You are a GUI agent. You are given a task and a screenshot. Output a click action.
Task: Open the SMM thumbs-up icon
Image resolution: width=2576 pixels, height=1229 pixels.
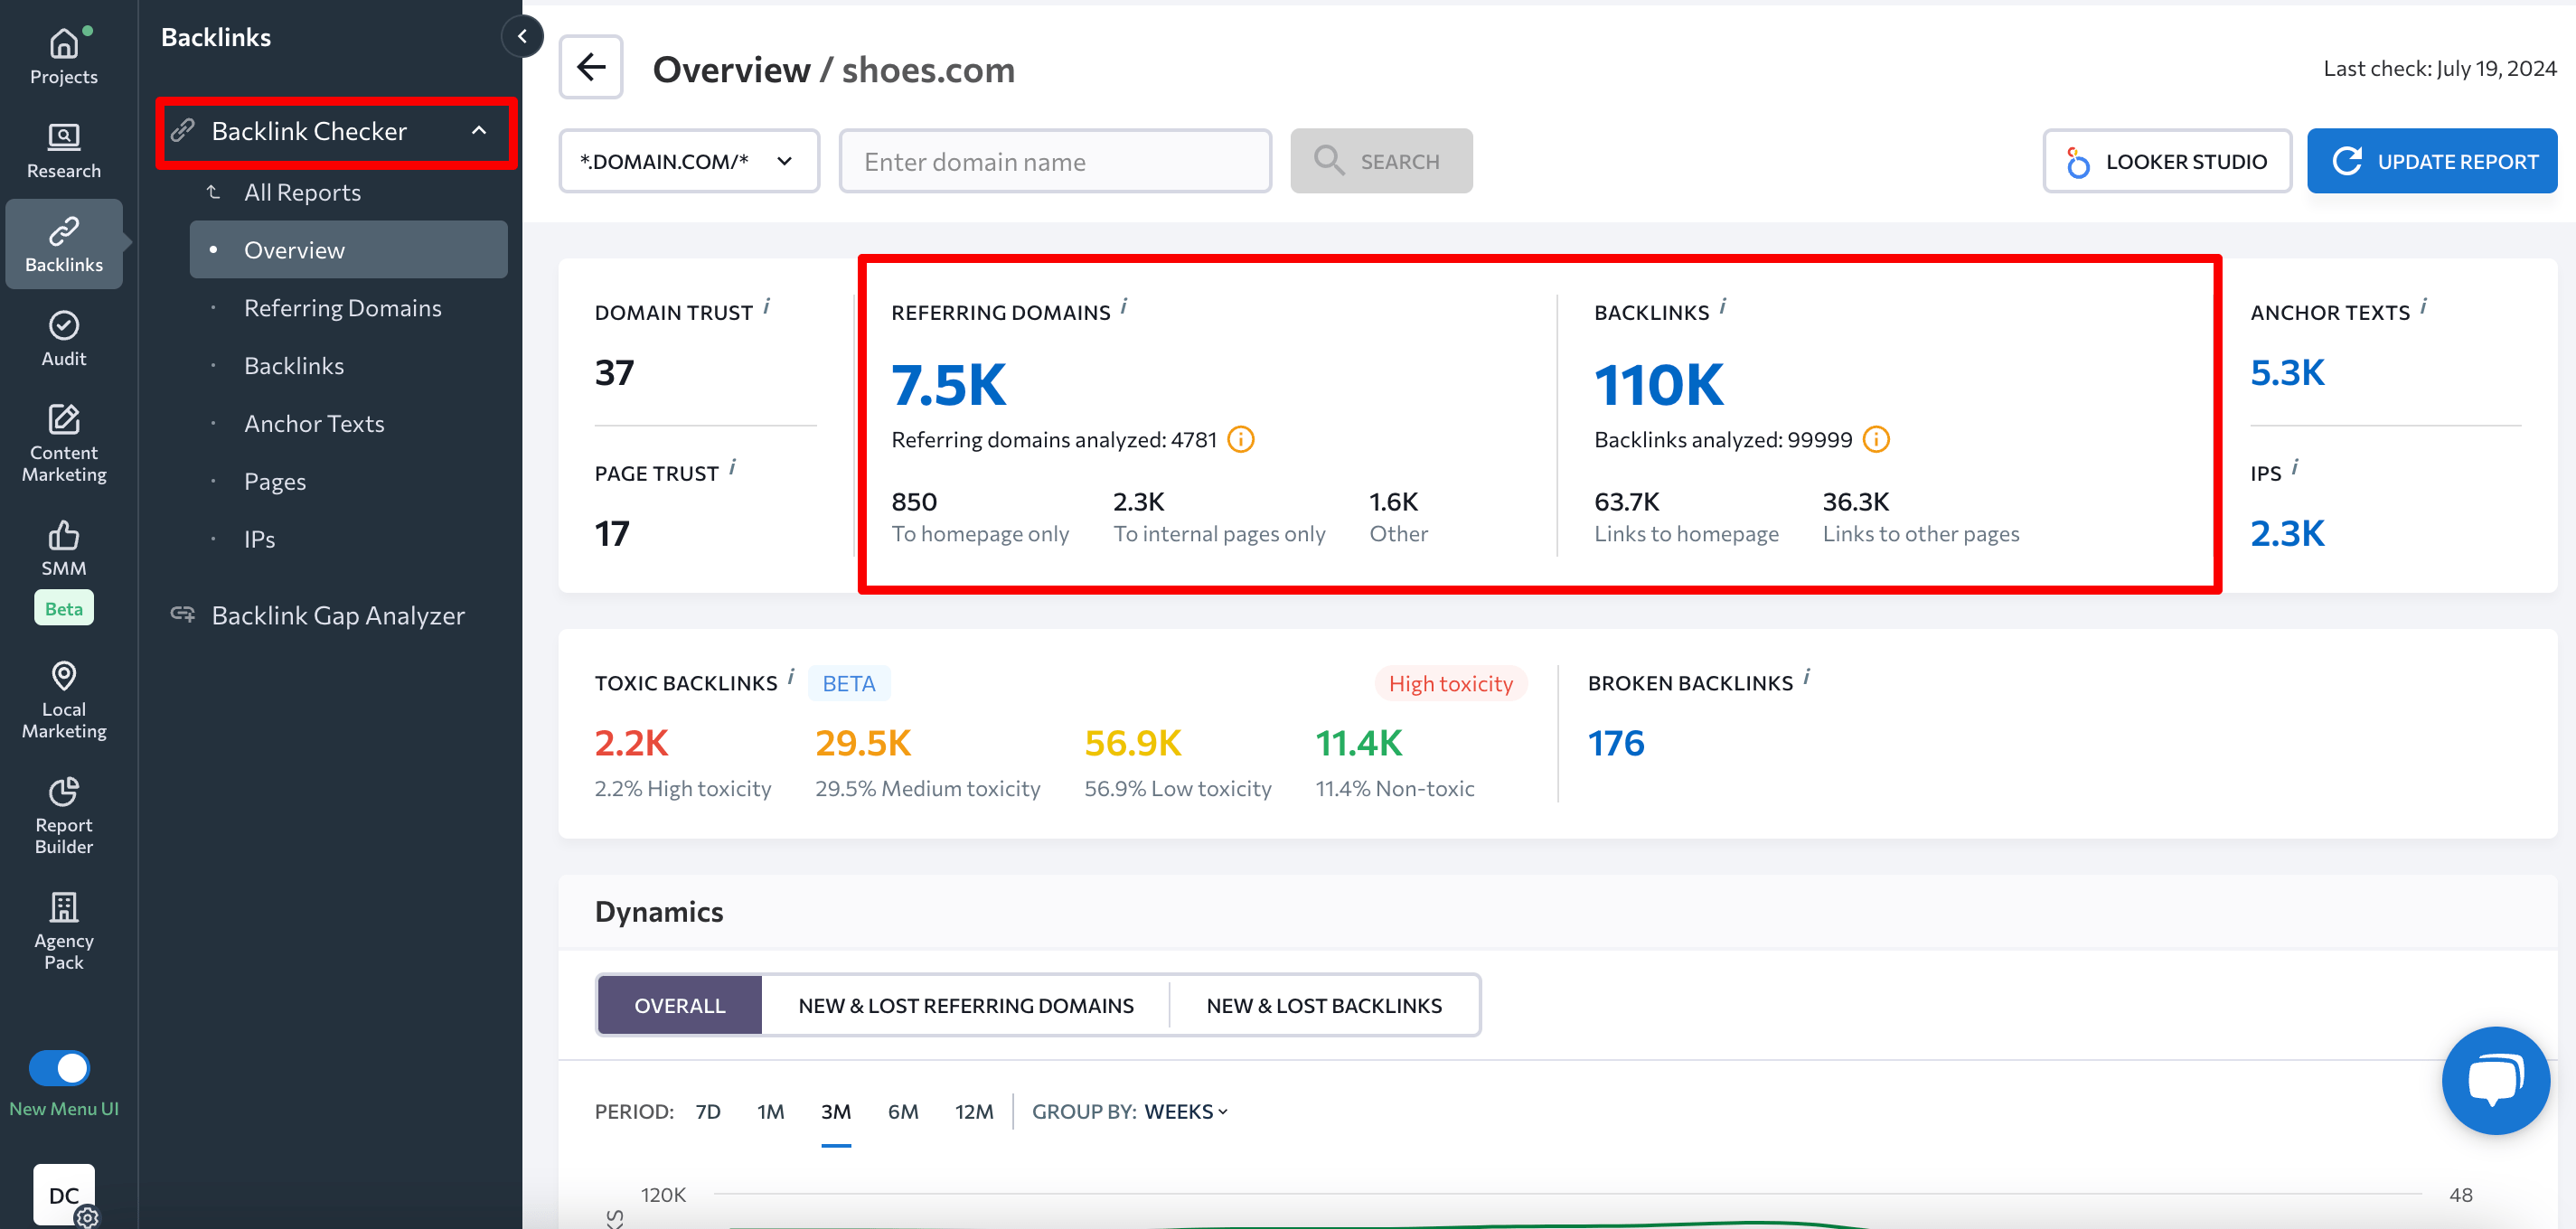(63, 535)
